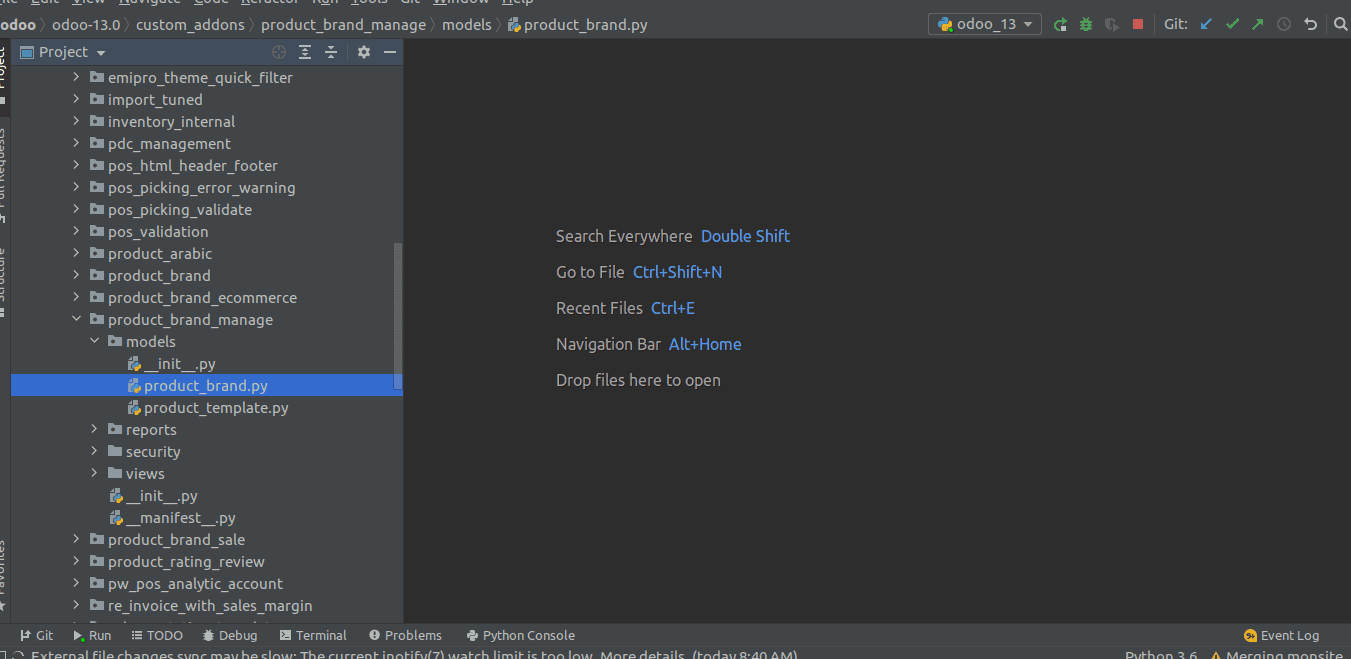Viewport: 1351px width, 659px height.
Task: Click Git Update Project blue arrow
Action: (x=1206, y=24)
